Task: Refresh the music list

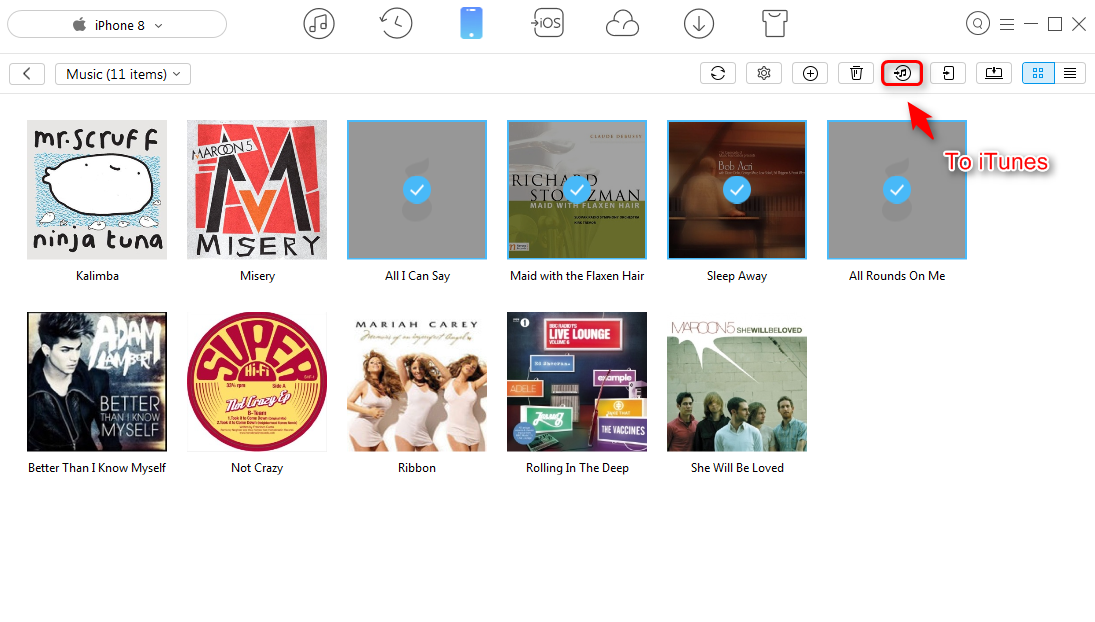Action: click(718, 73)
